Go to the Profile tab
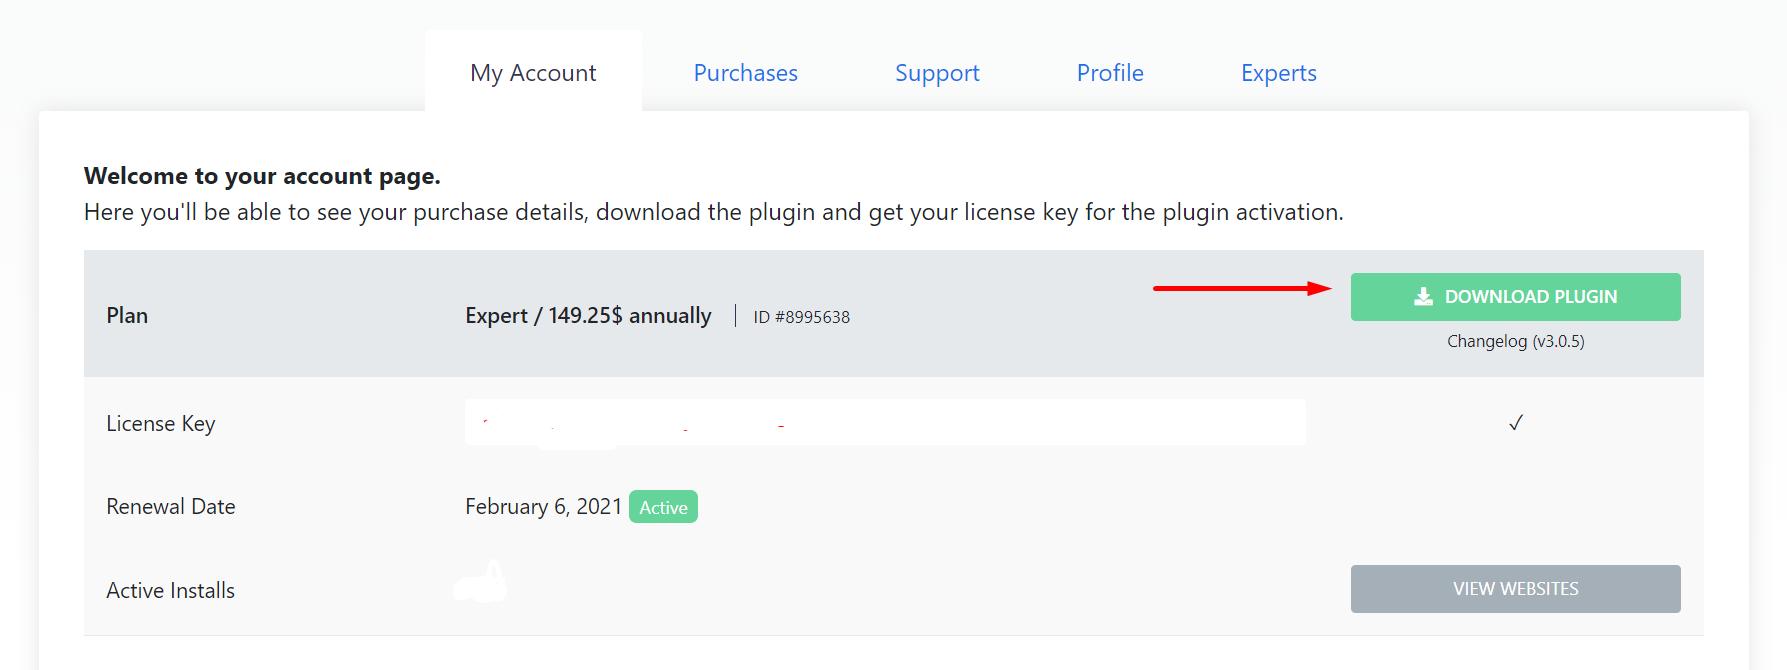 click(x=1110, y=73)
